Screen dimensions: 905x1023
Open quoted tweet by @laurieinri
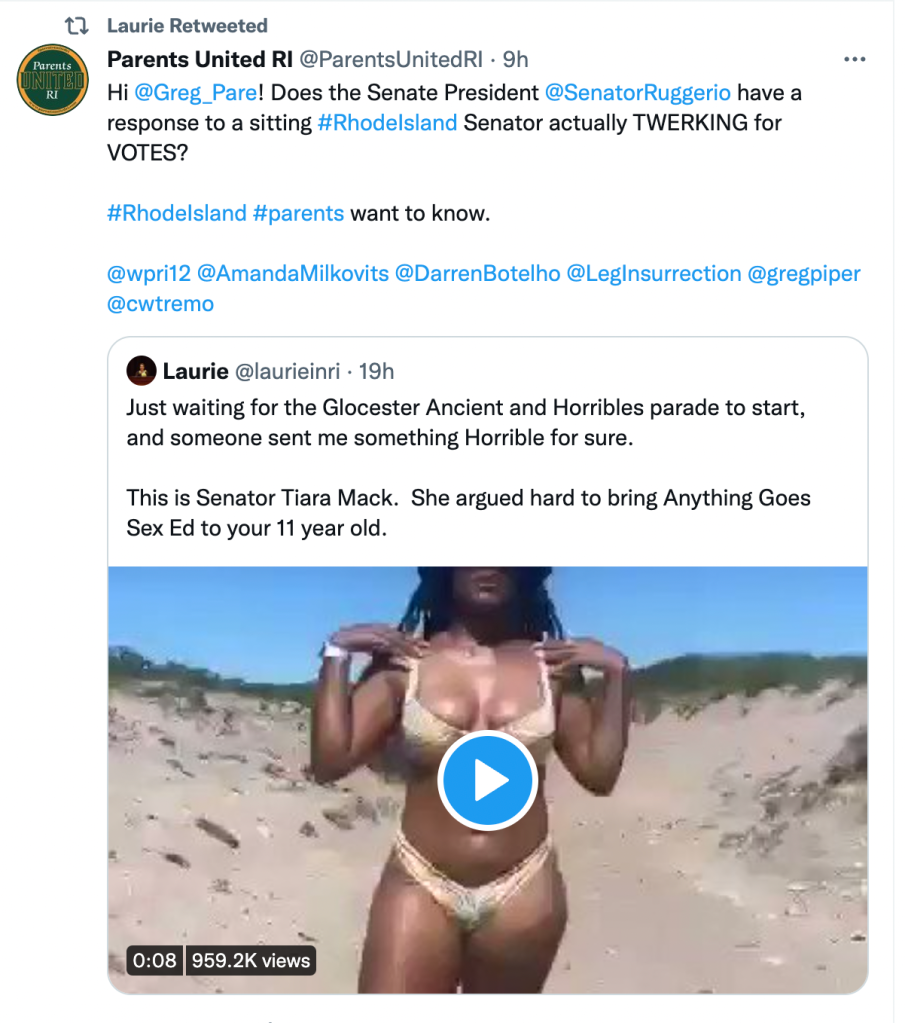click(x=487, y=450)
